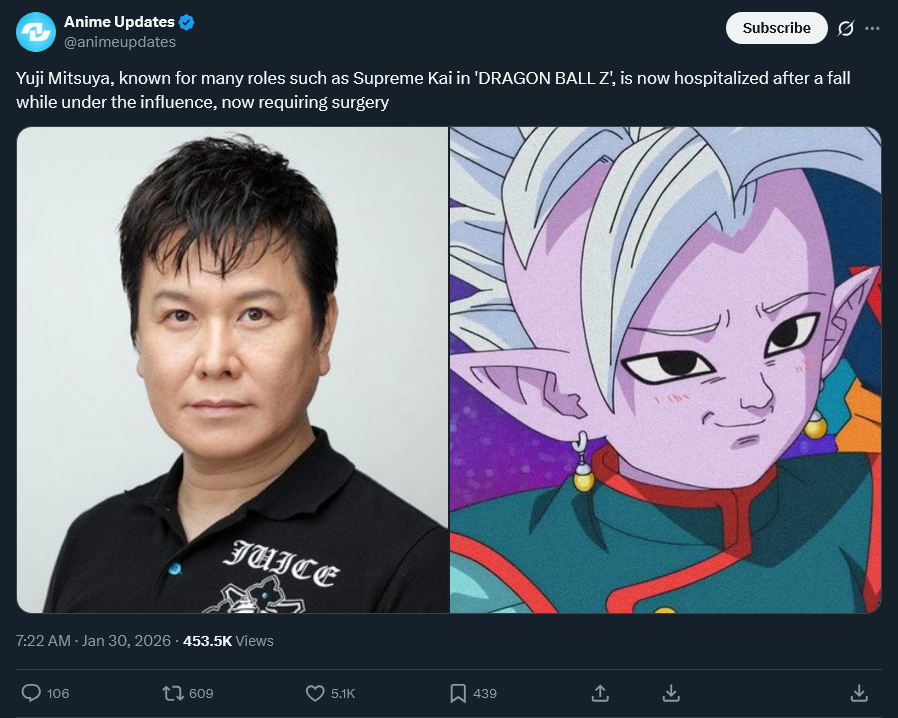Open the Supreme Kai anime image
Image resolution: width=898 pixels, height=718 pixels.
click(x=665, y=370)
